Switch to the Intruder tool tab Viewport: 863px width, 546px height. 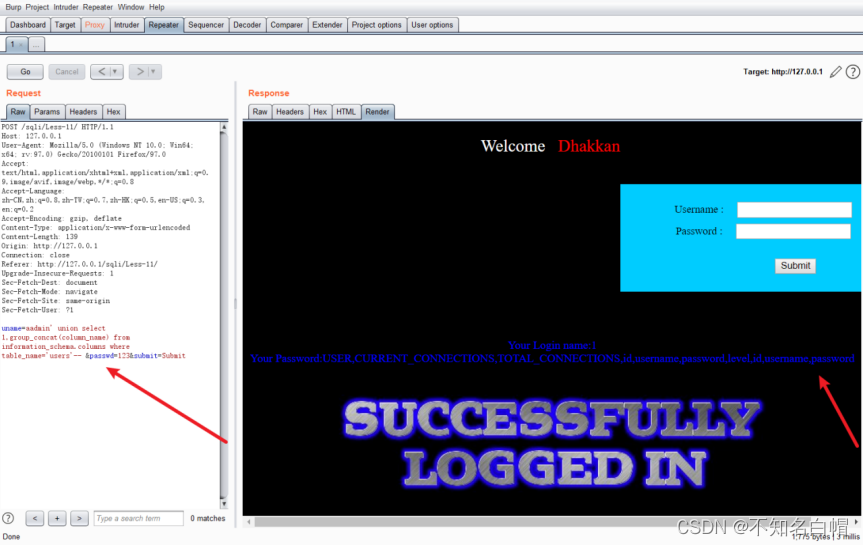tap(127, 25)
